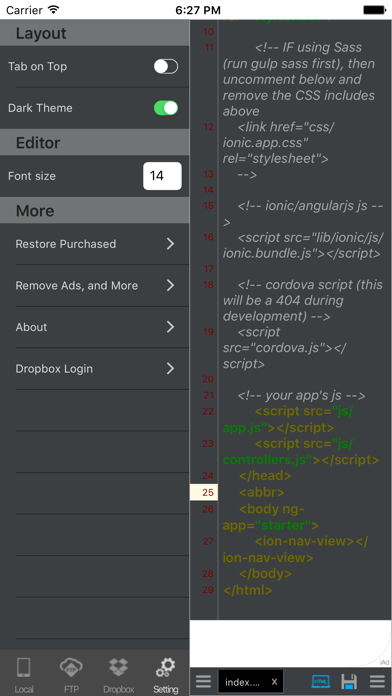
Task: Click the </body> tag on line 28
Action: 265,574
